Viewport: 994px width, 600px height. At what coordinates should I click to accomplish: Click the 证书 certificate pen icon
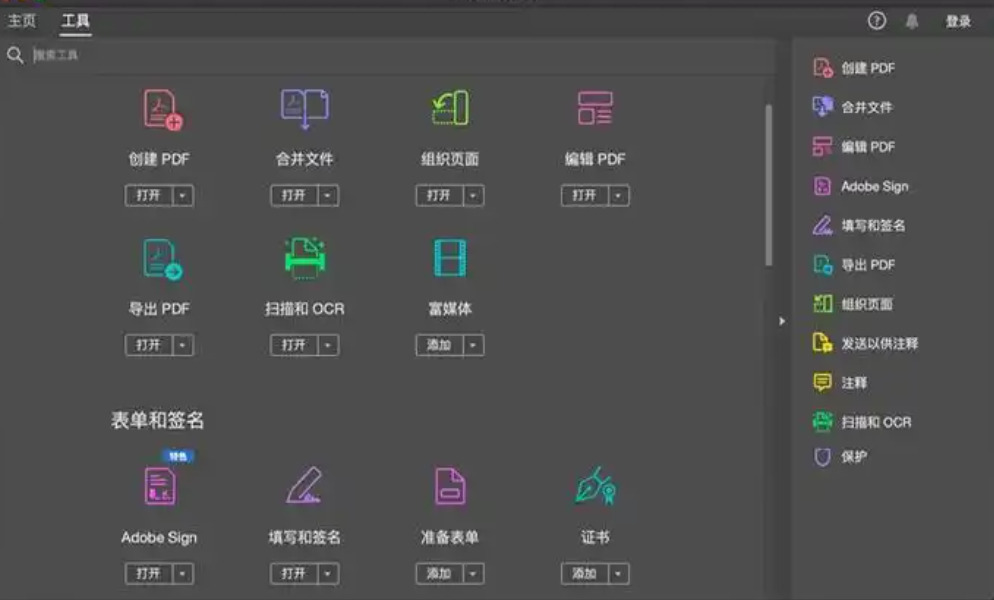click(x=595, y=486)
